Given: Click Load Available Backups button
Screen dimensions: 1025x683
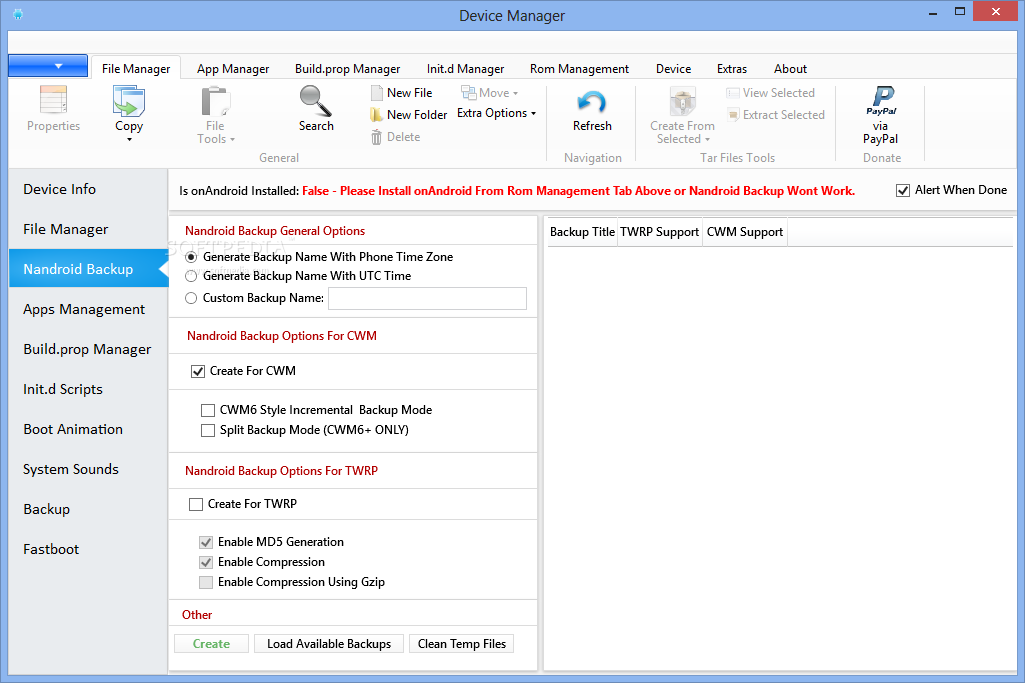Looking at the screenshot, I should (x=329, y=644).
